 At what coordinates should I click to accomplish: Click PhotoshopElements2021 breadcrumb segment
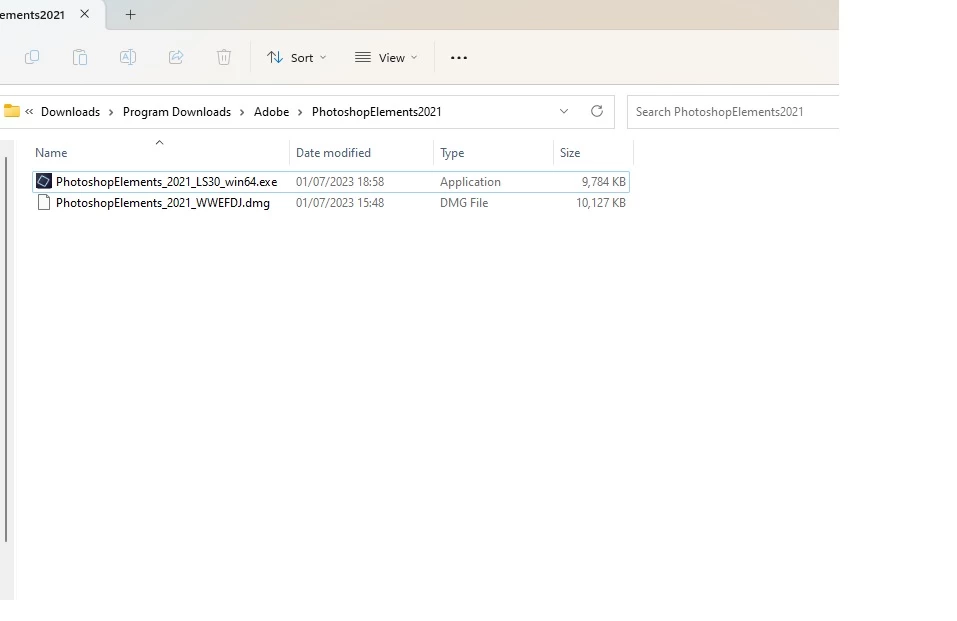coord(377,112)
